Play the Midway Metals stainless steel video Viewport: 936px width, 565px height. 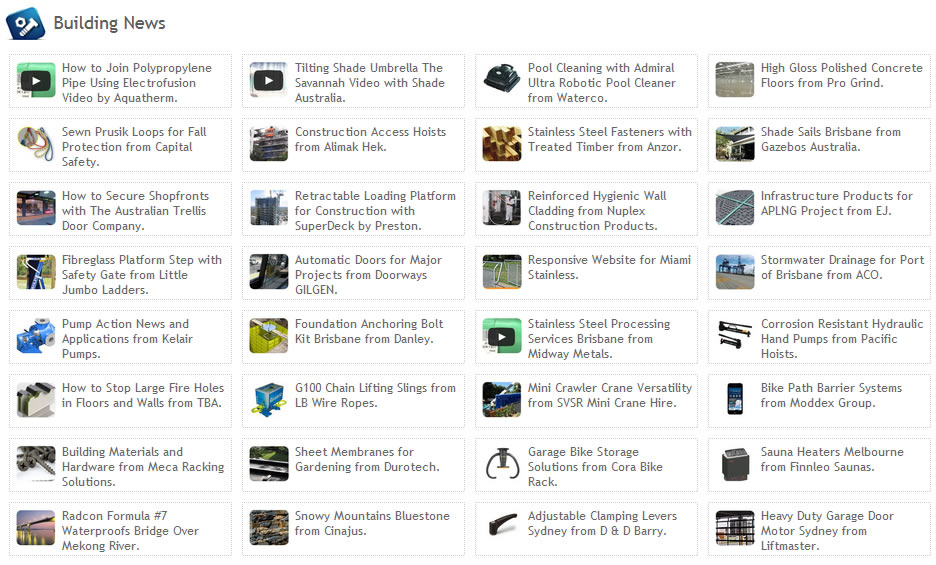pos(501,336)
